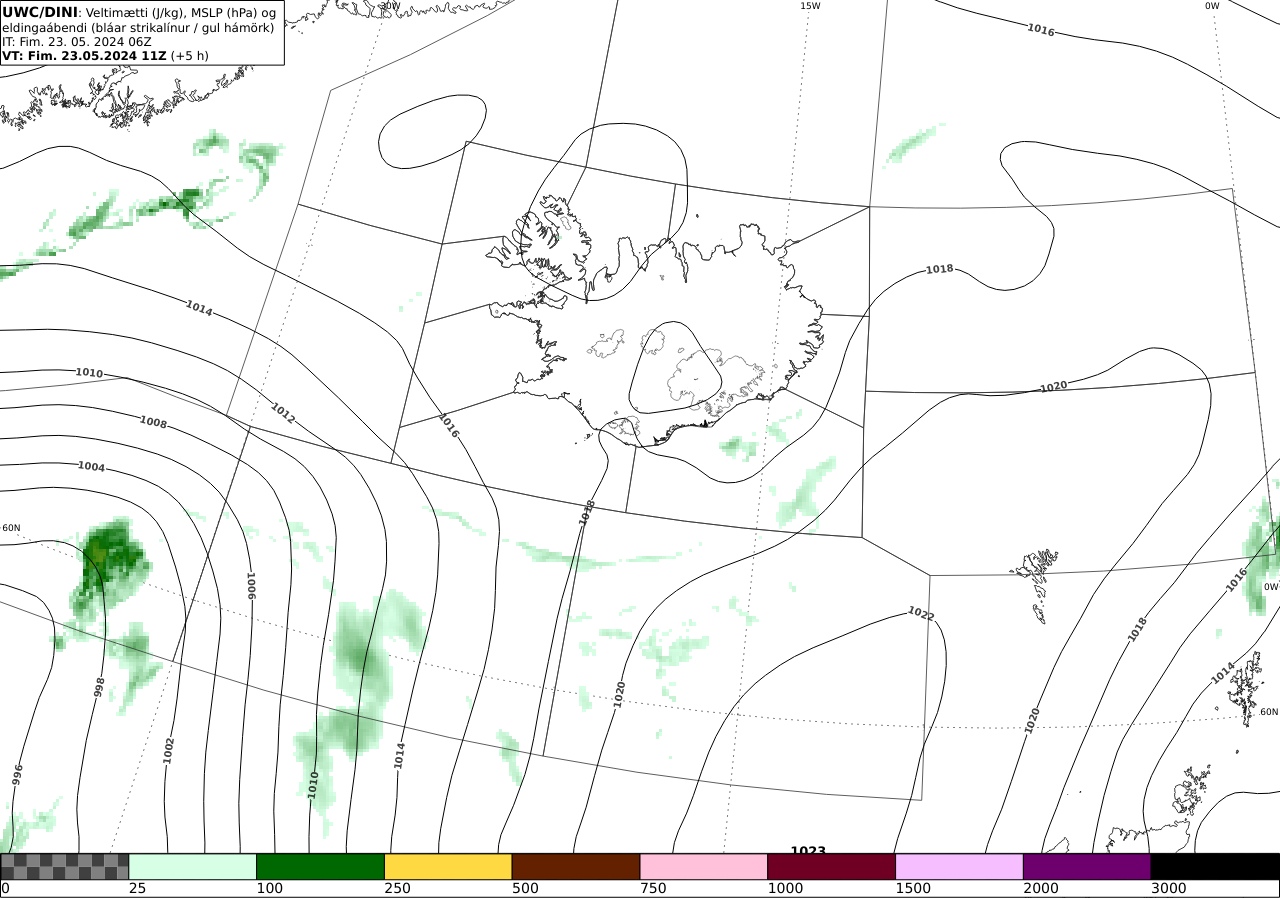Click the "UWC/DINI" title text
Screen dimensions: 1280x898
click(39, 12)
